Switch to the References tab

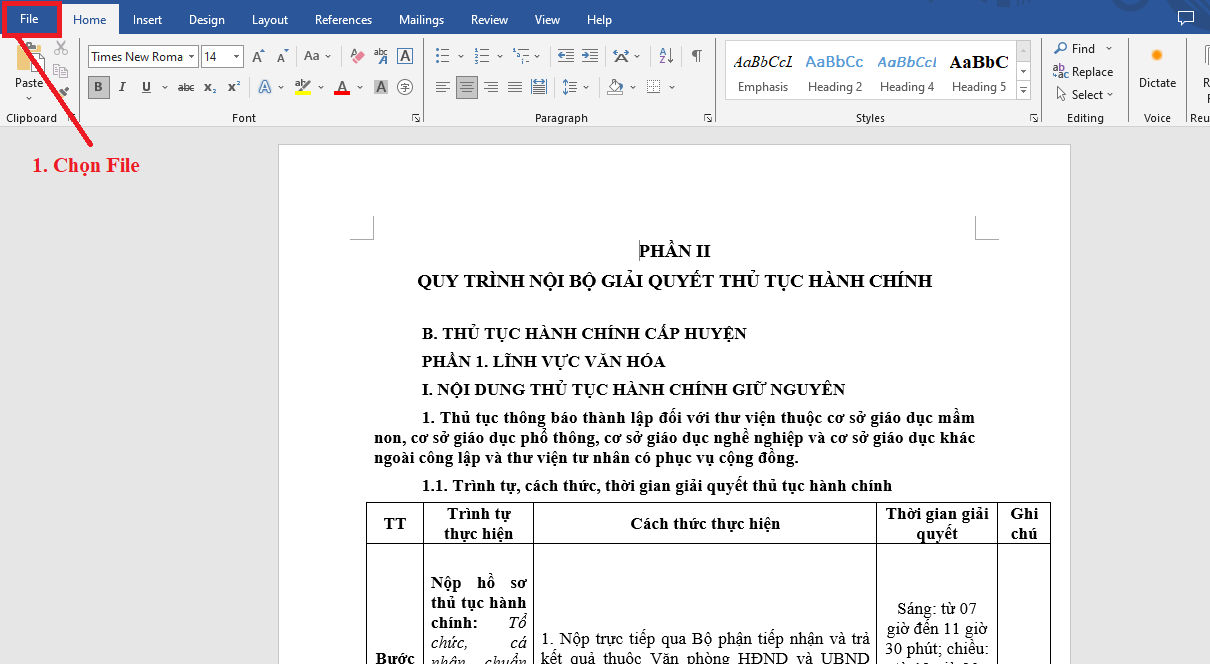[x=344, y=19]
